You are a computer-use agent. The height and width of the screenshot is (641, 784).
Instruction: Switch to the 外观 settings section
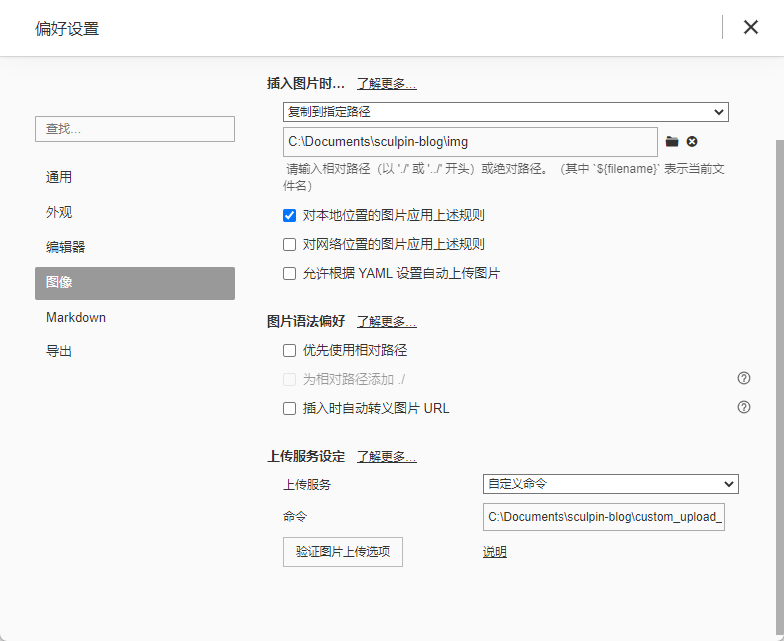[x=59, y=212]
